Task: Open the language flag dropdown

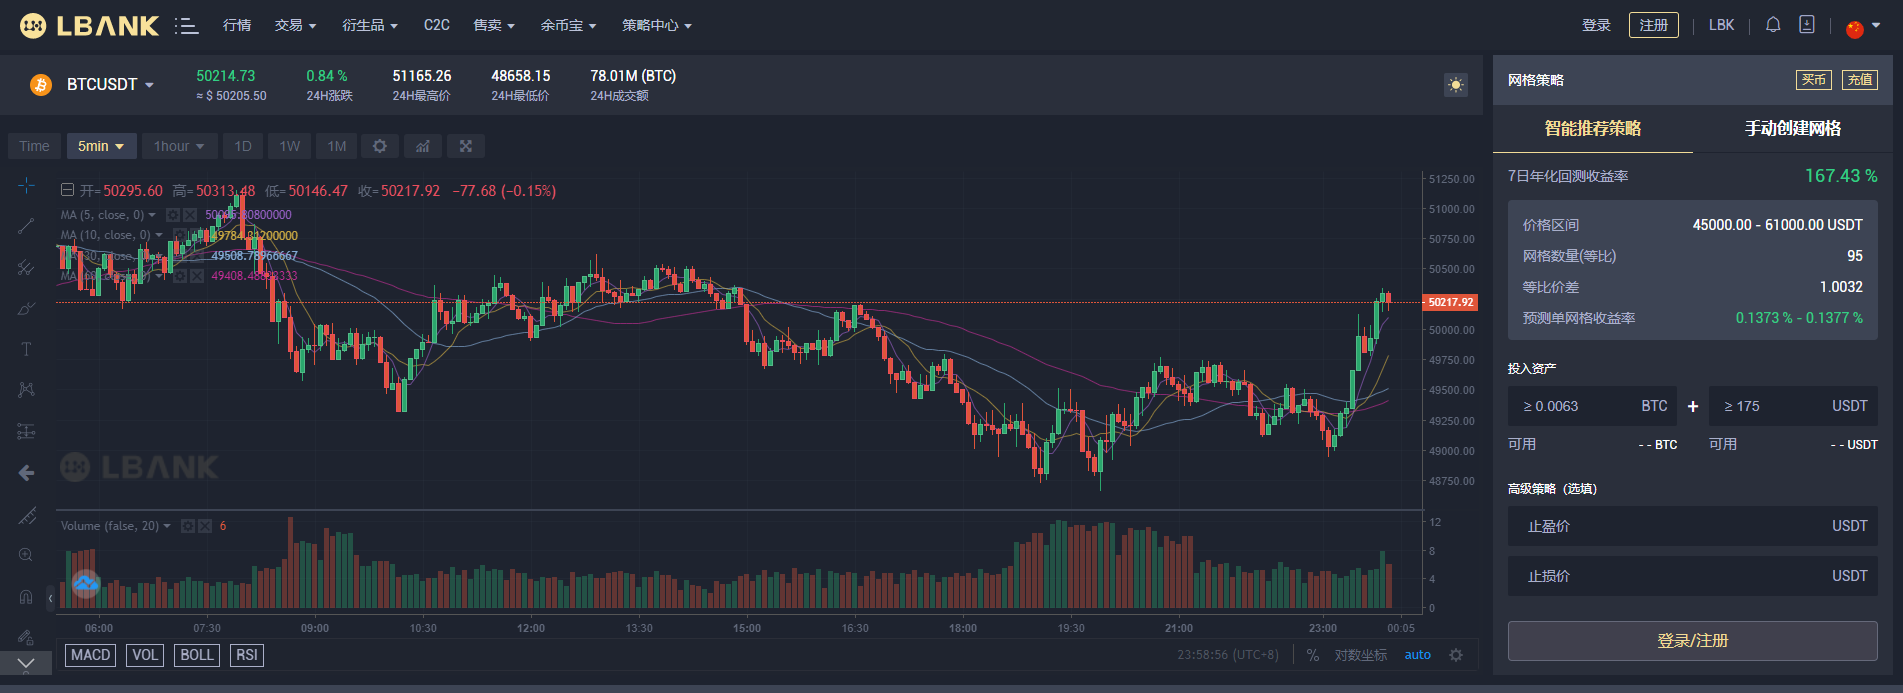Action: [1862, 26]
